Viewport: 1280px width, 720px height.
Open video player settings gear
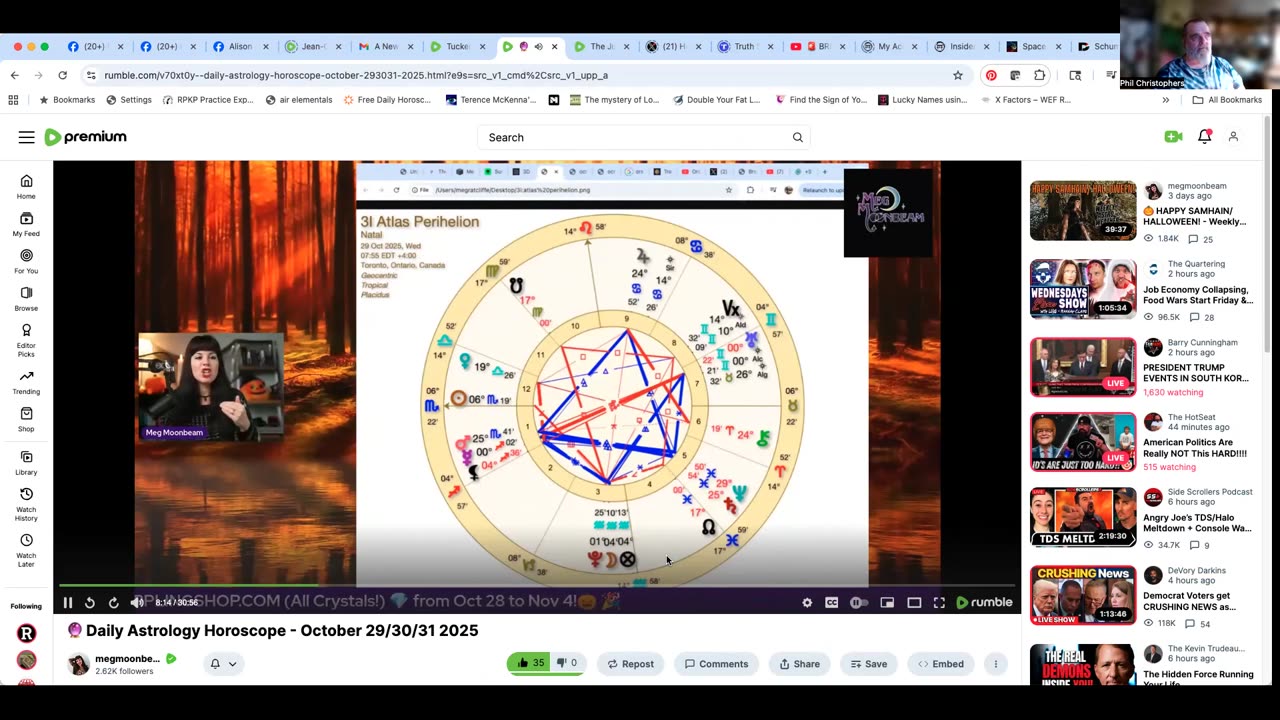tap(807, 602)
